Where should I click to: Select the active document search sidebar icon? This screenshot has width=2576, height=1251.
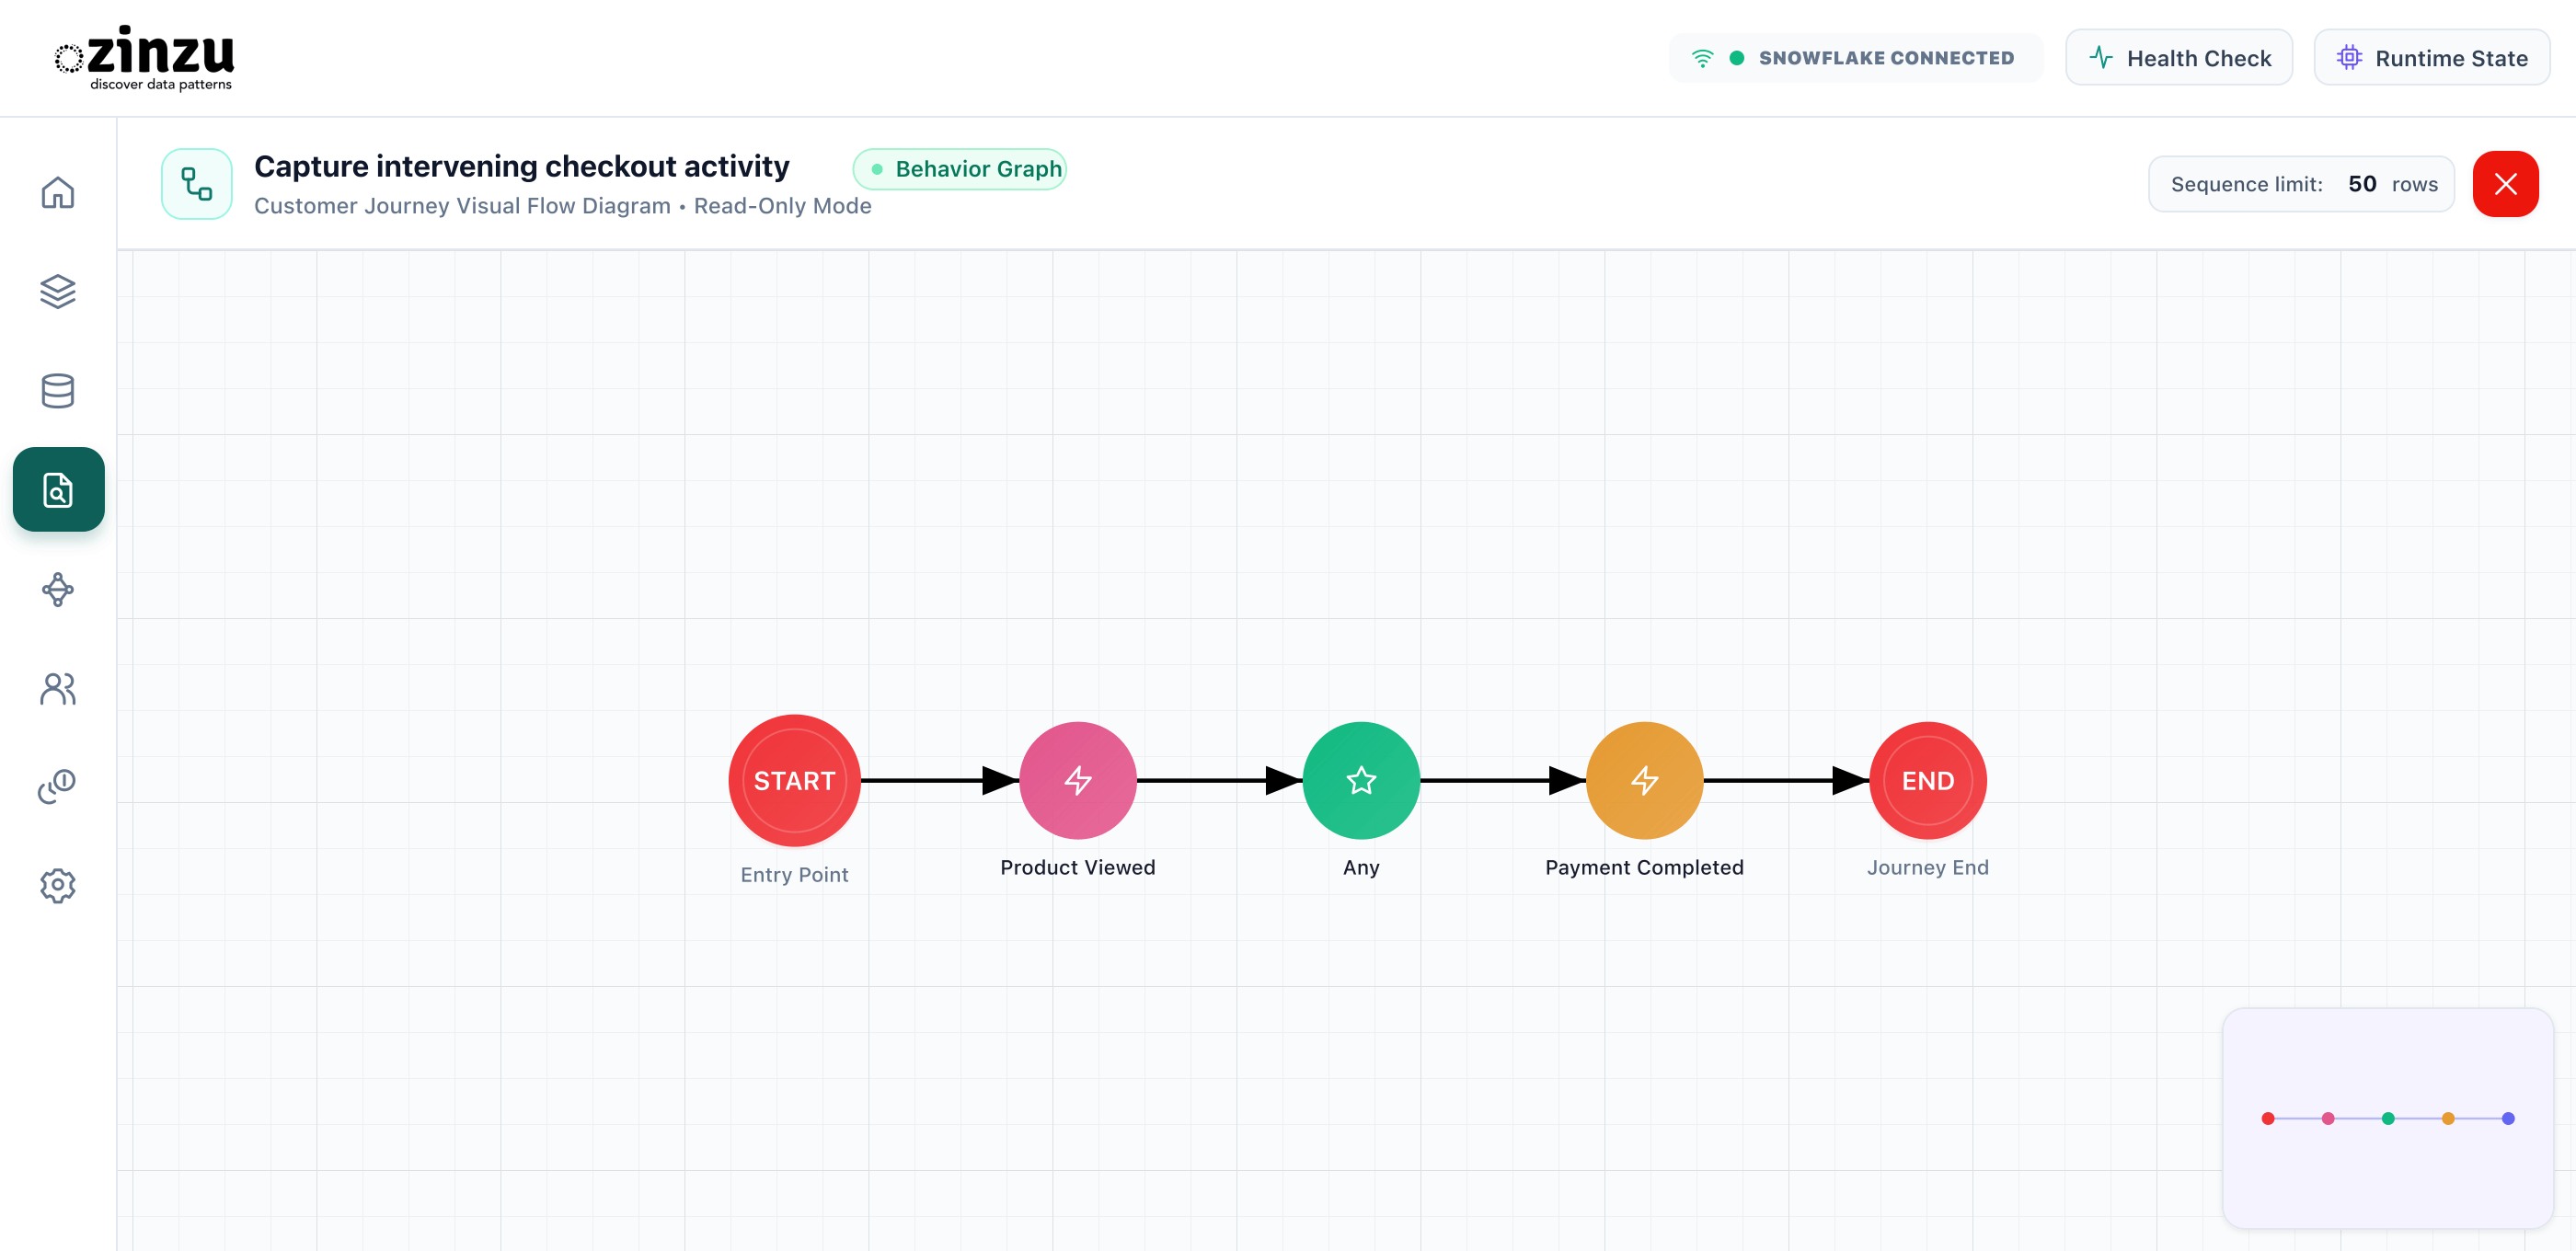(58, 489)
